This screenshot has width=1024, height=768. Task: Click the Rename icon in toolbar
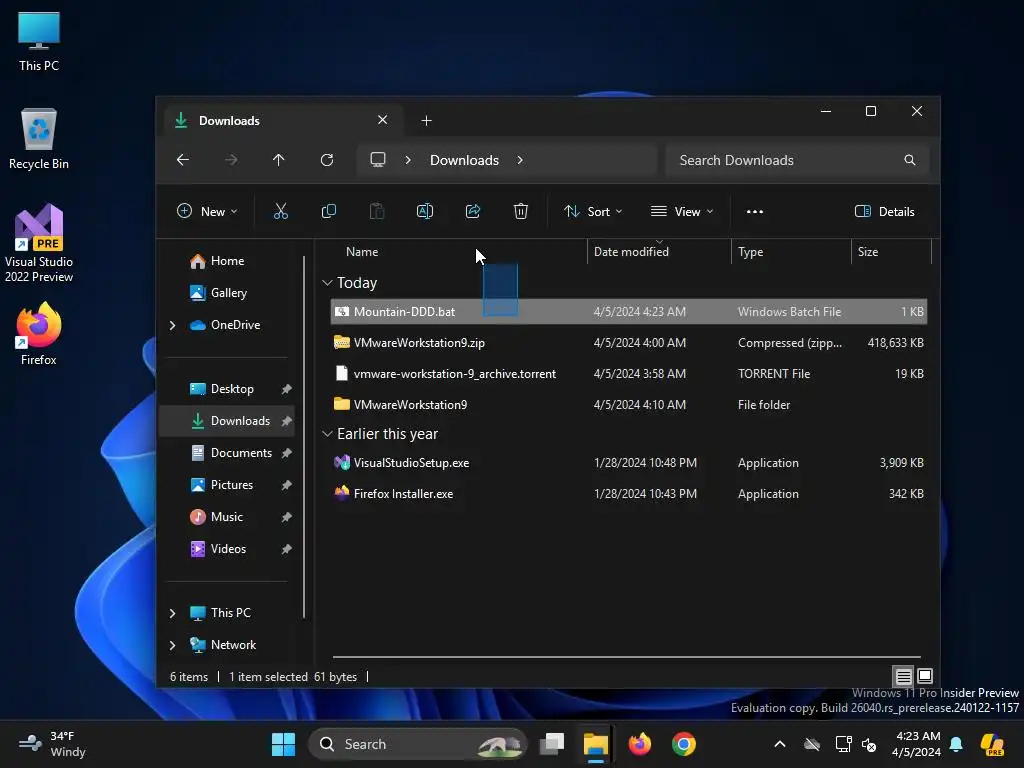pos(424,212)
